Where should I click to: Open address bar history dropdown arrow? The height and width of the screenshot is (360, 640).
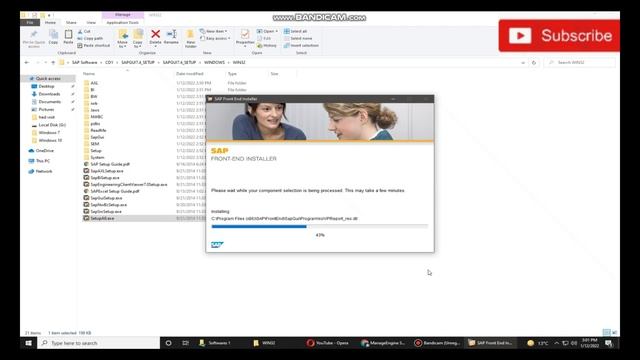pyautogui.click(x=523, y=63)
